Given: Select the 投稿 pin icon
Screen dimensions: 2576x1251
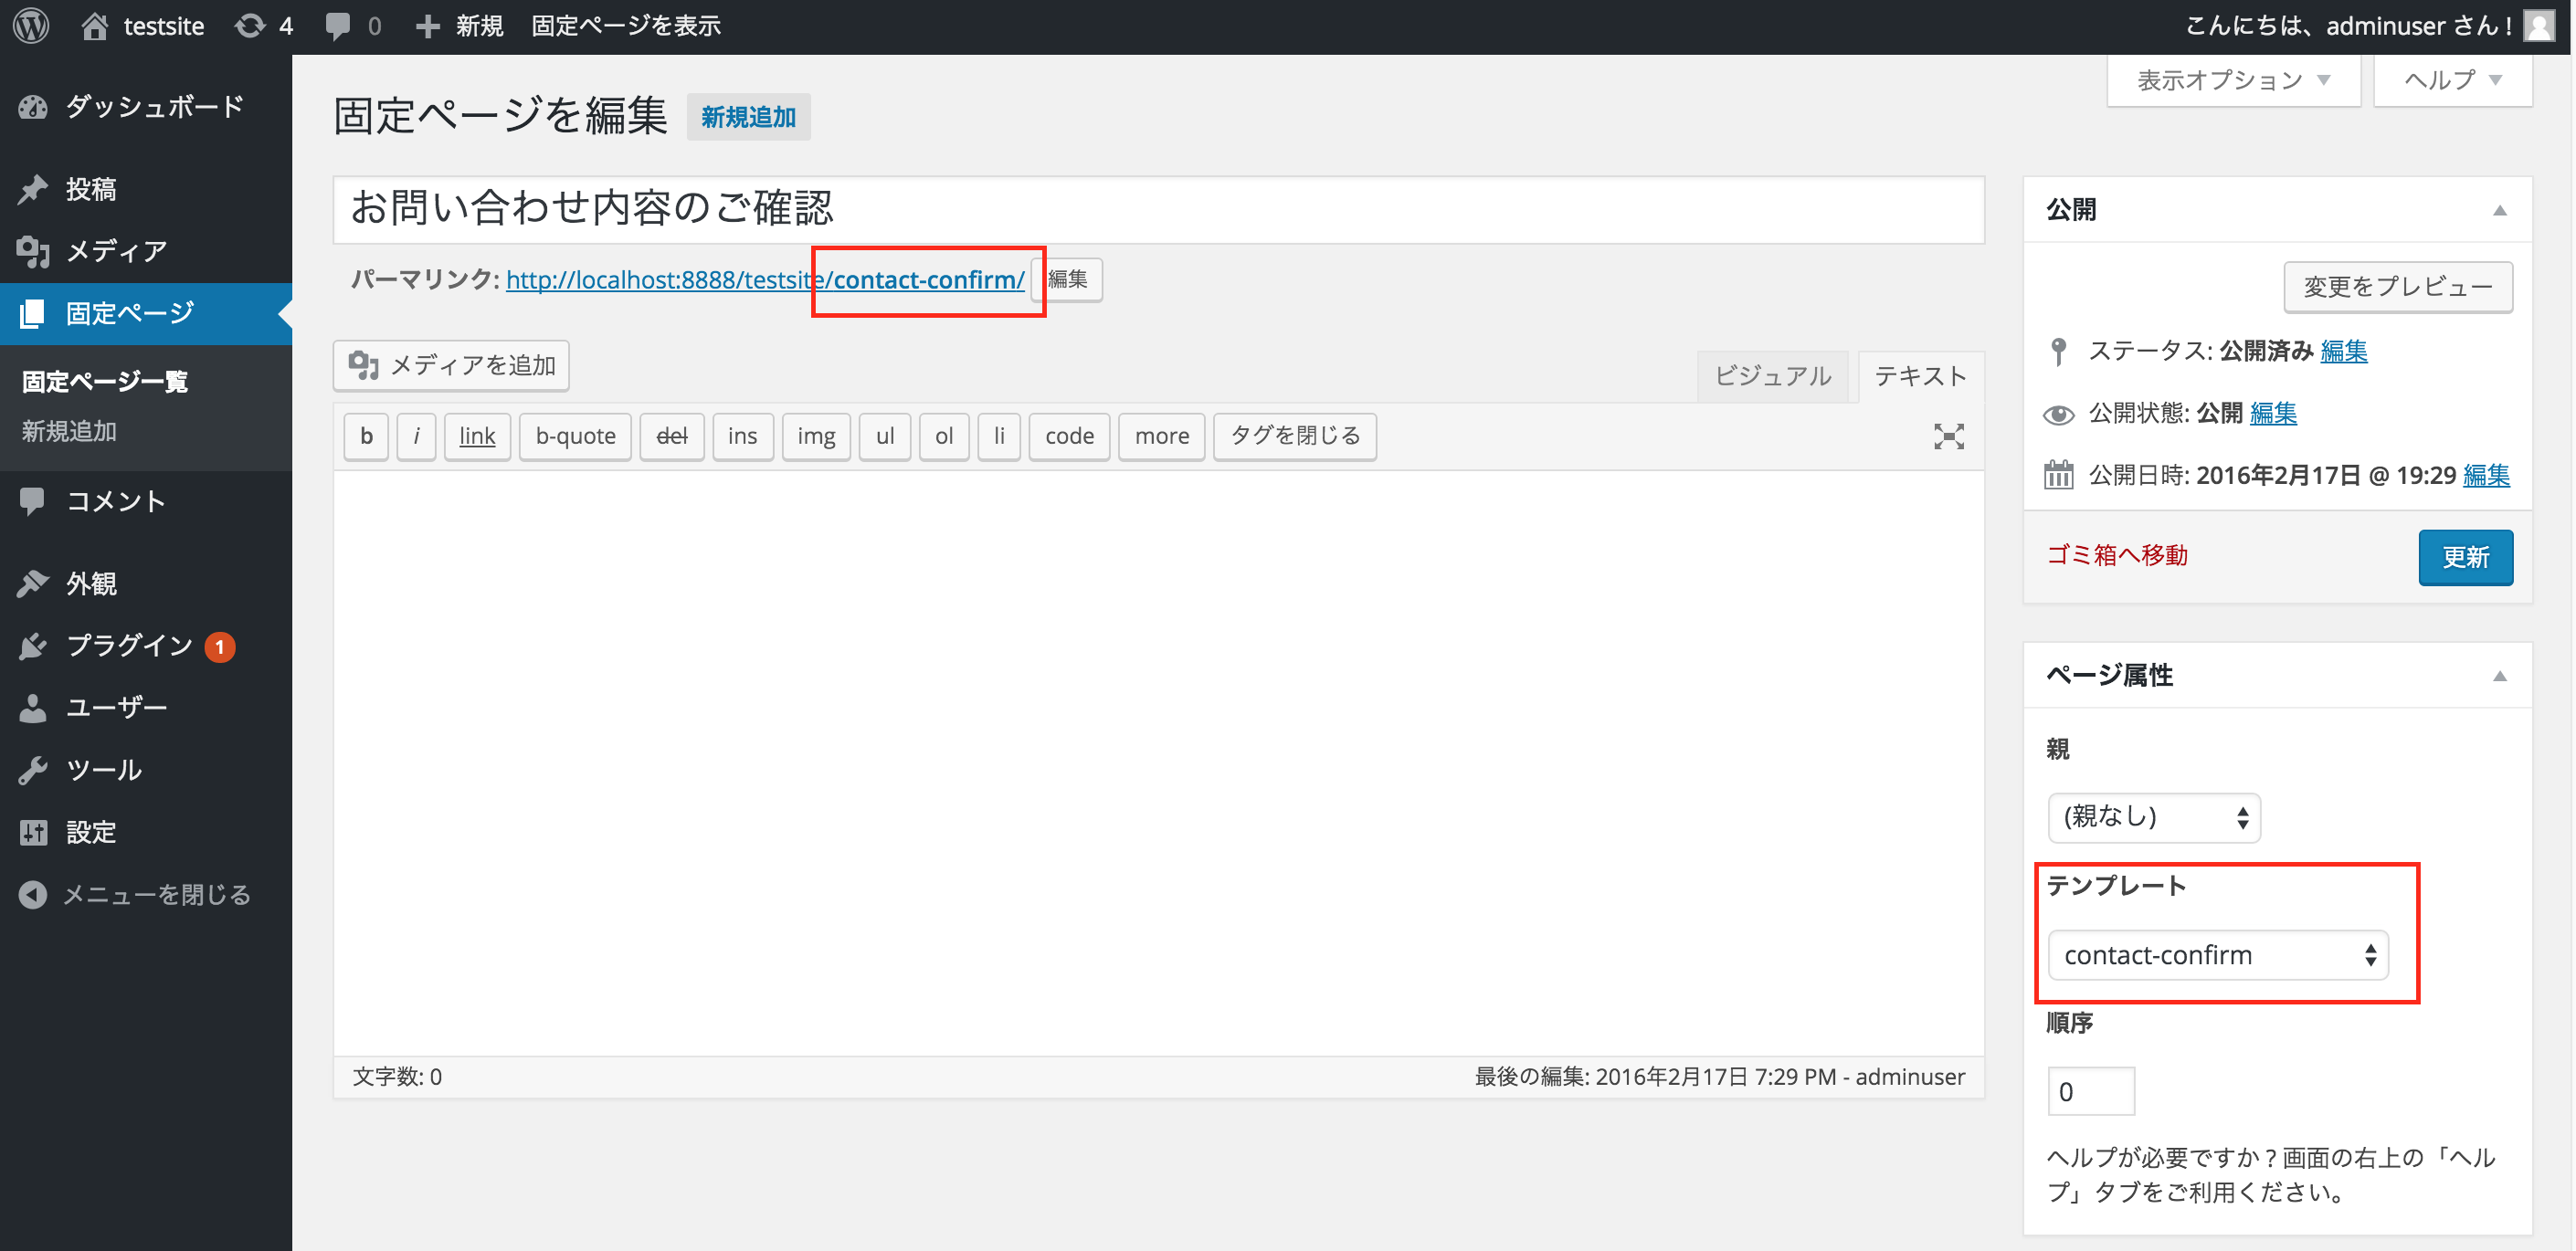Looking at the screenshot, I should (33, 188).
